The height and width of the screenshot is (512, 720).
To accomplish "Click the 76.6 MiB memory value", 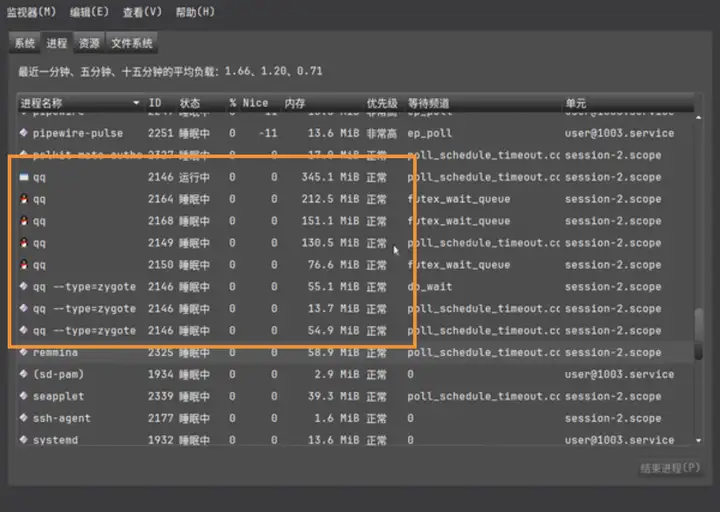I will pos(333,264).
